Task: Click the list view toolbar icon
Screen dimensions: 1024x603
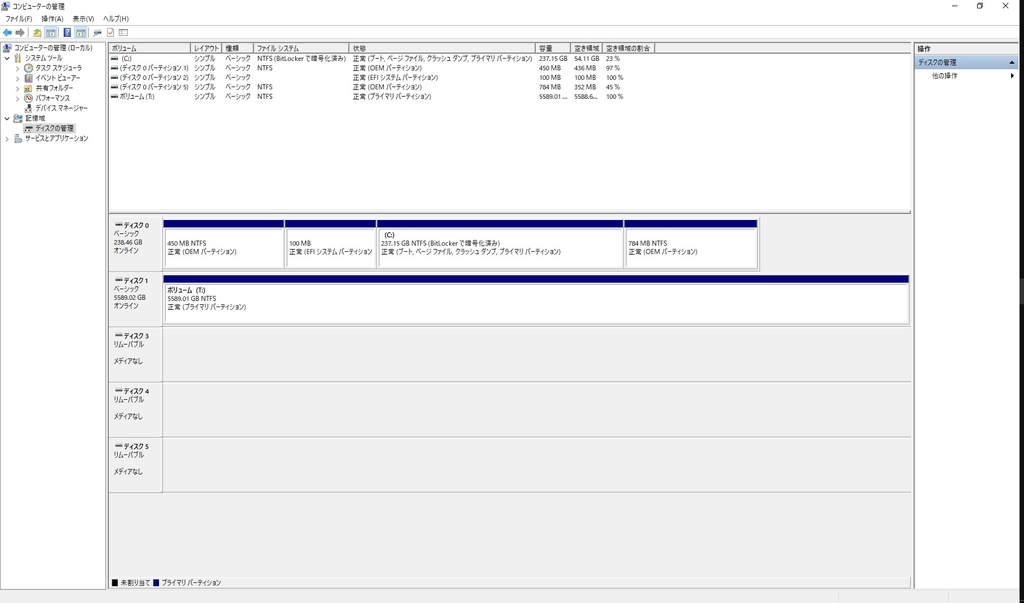Action: pos(123,33)
